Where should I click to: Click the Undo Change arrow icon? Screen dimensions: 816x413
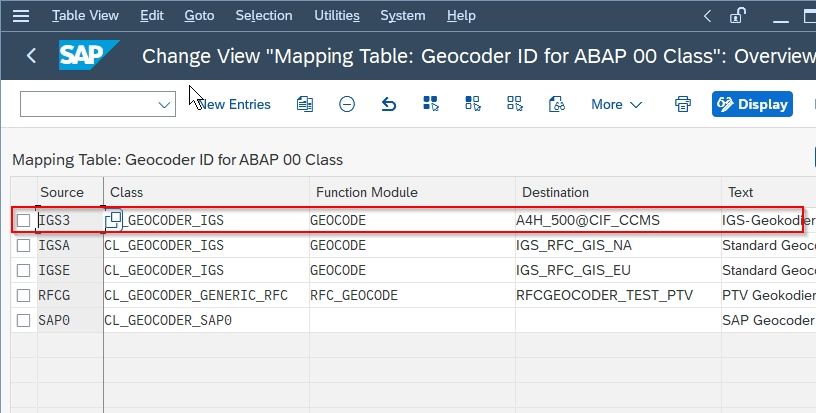coord(389,105)
